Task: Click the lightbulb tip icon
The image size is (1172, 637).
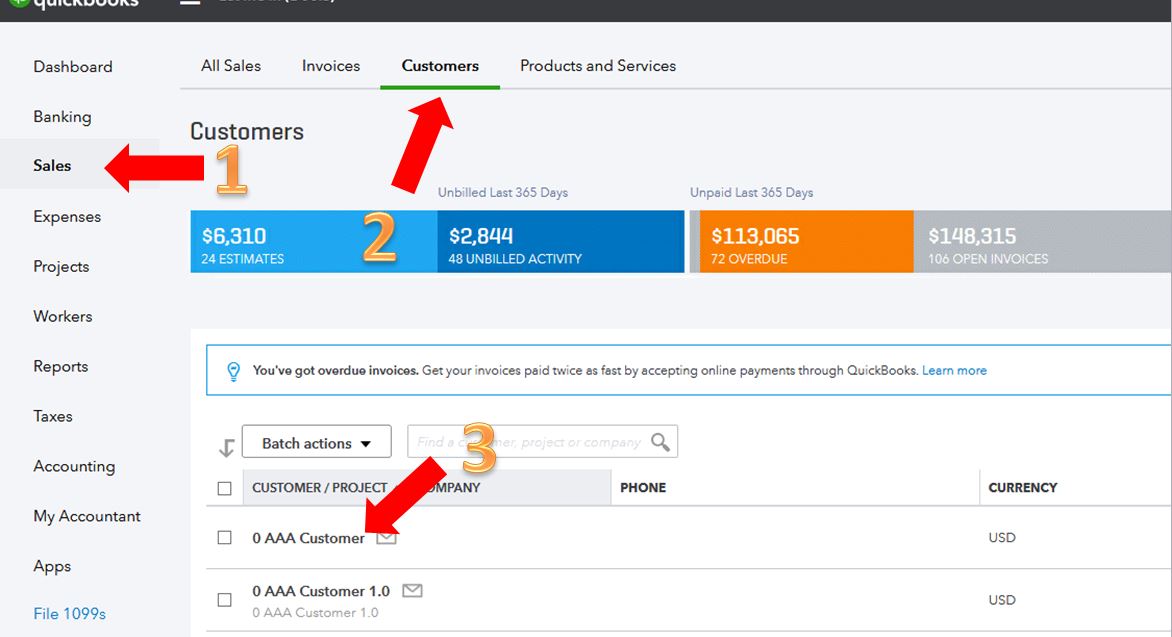Action: (x=233, y=371)
